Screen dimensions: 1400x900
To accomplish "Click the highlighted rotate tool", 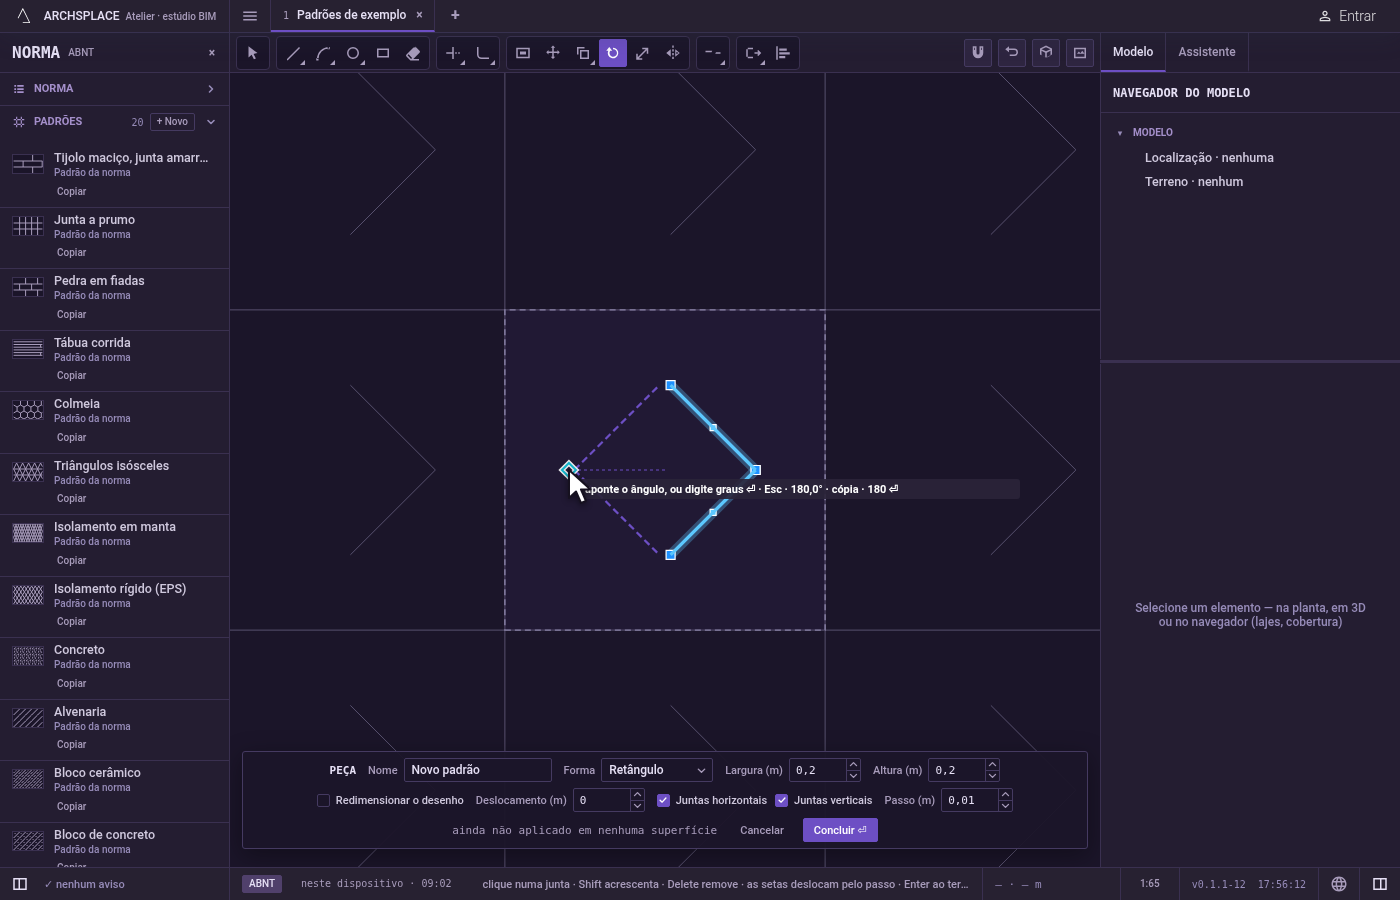I will (x=613, y=53).
